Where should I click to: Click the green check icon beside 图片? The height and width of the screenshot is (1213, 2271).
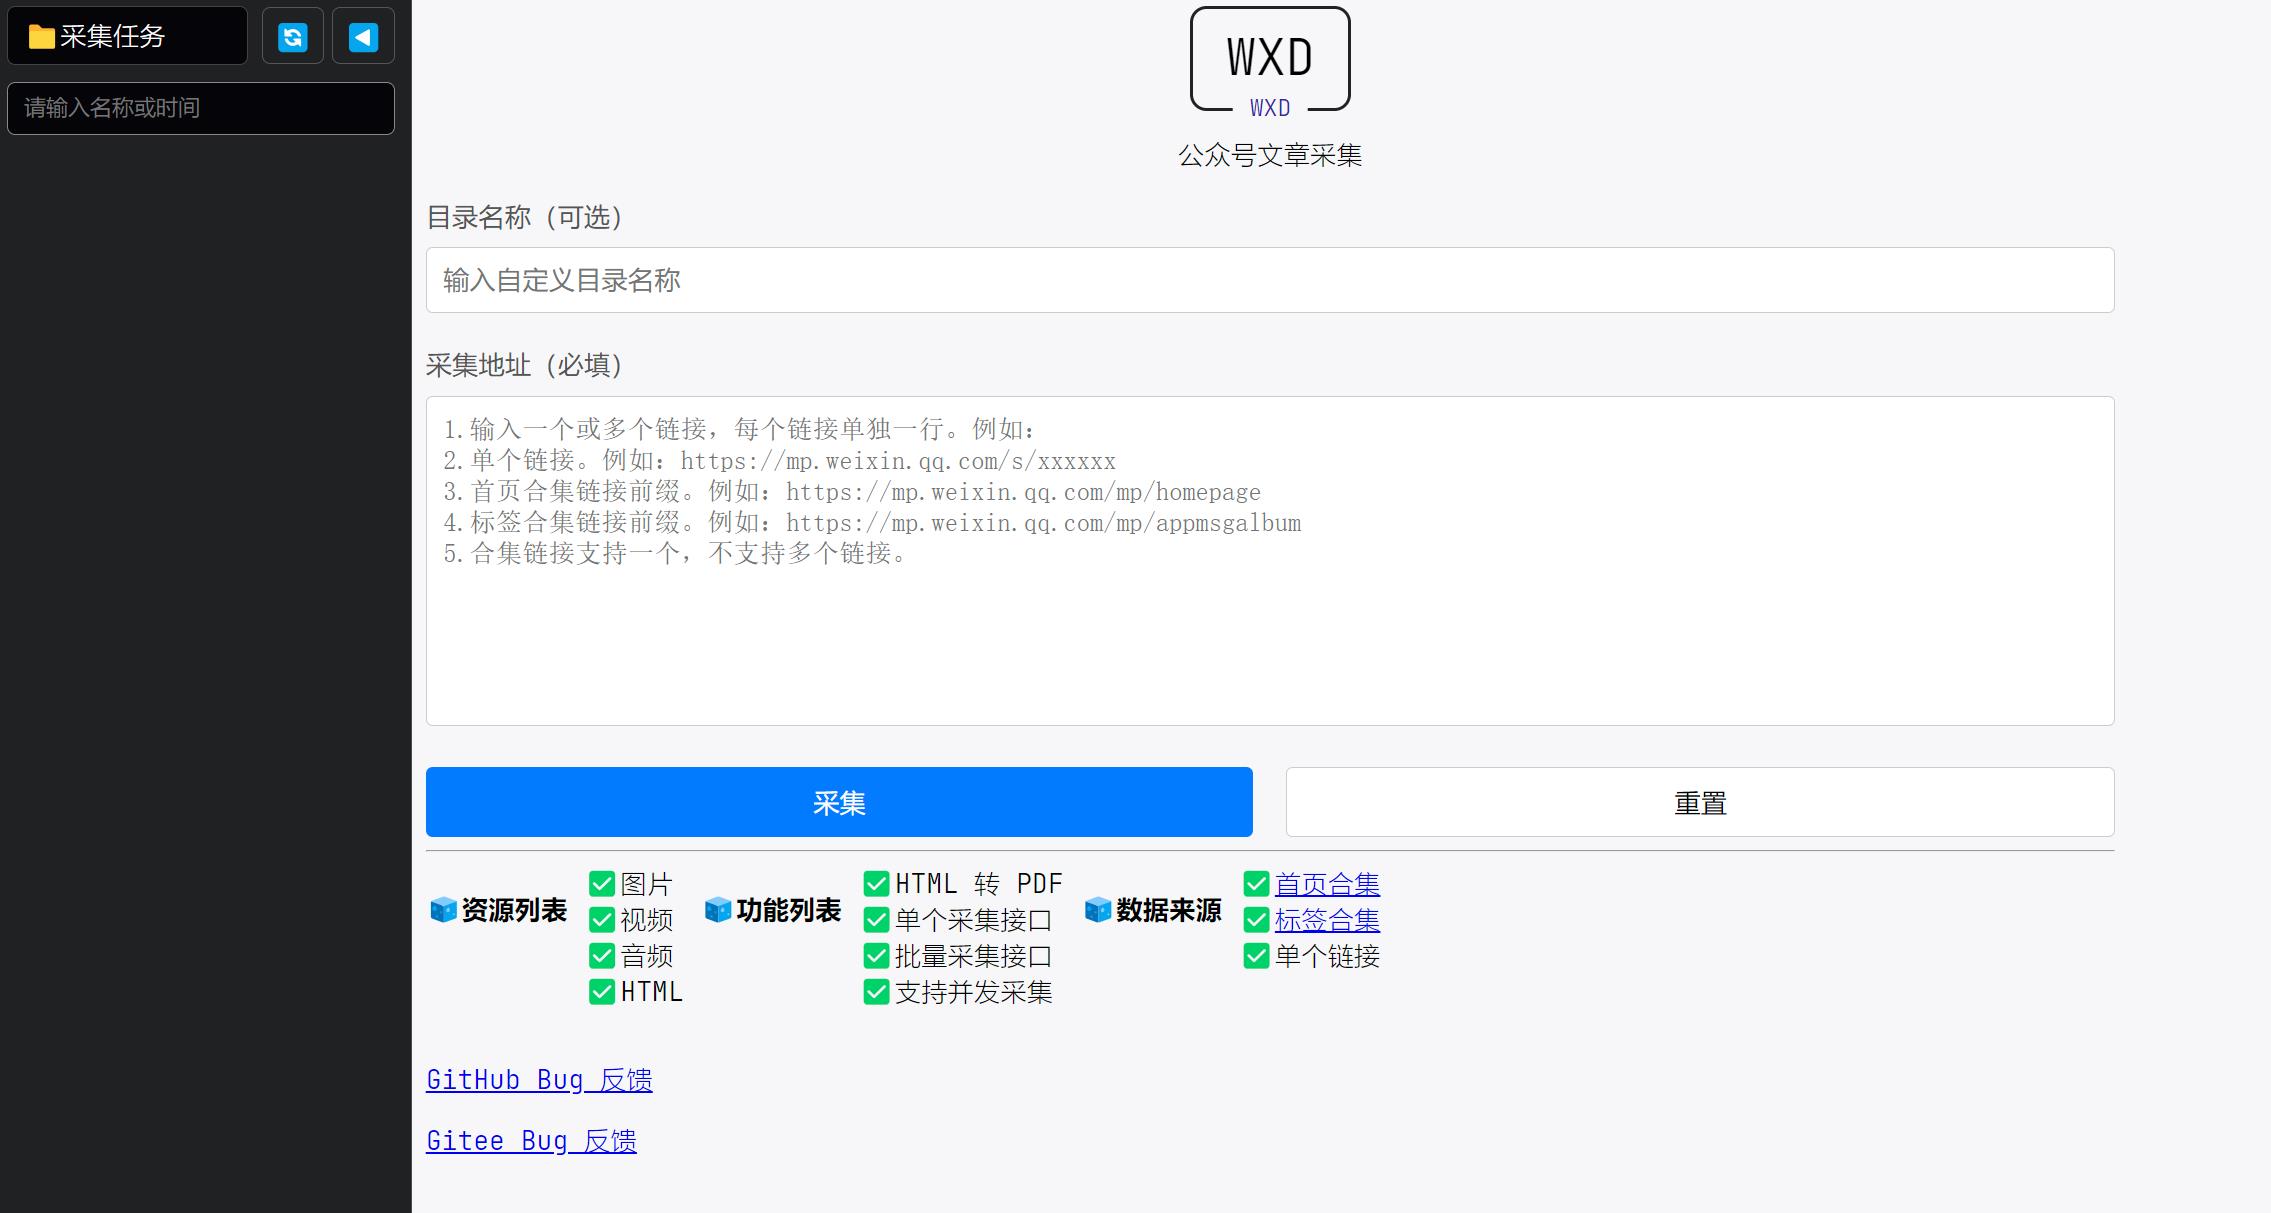tap(602, 884)
